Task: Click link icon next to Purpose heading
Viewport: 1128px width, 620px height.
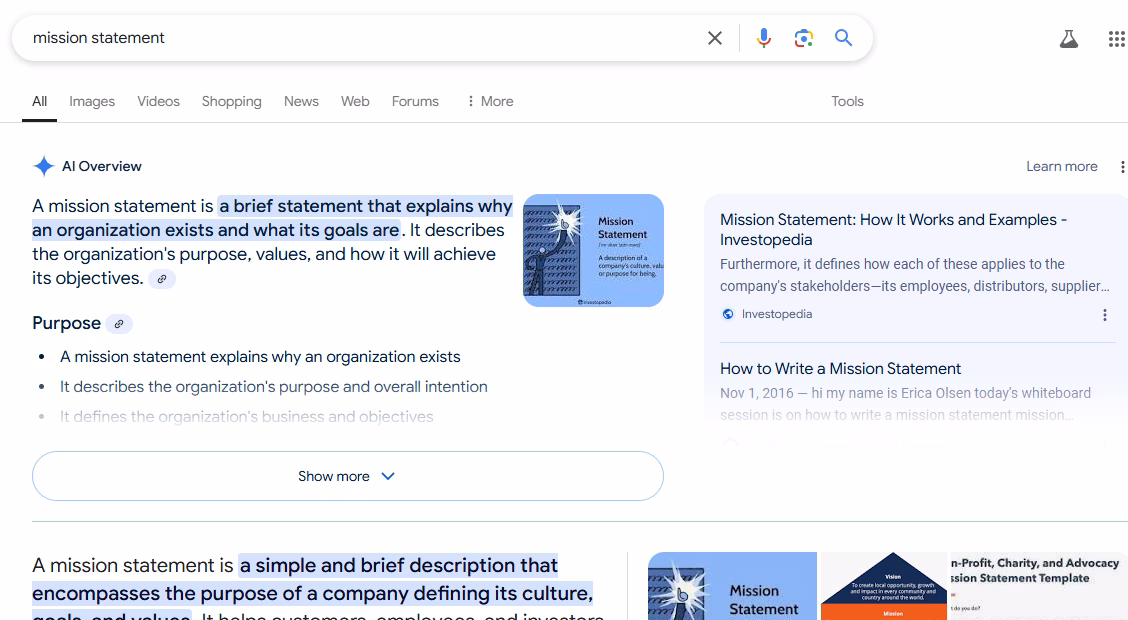Action: 119,324
